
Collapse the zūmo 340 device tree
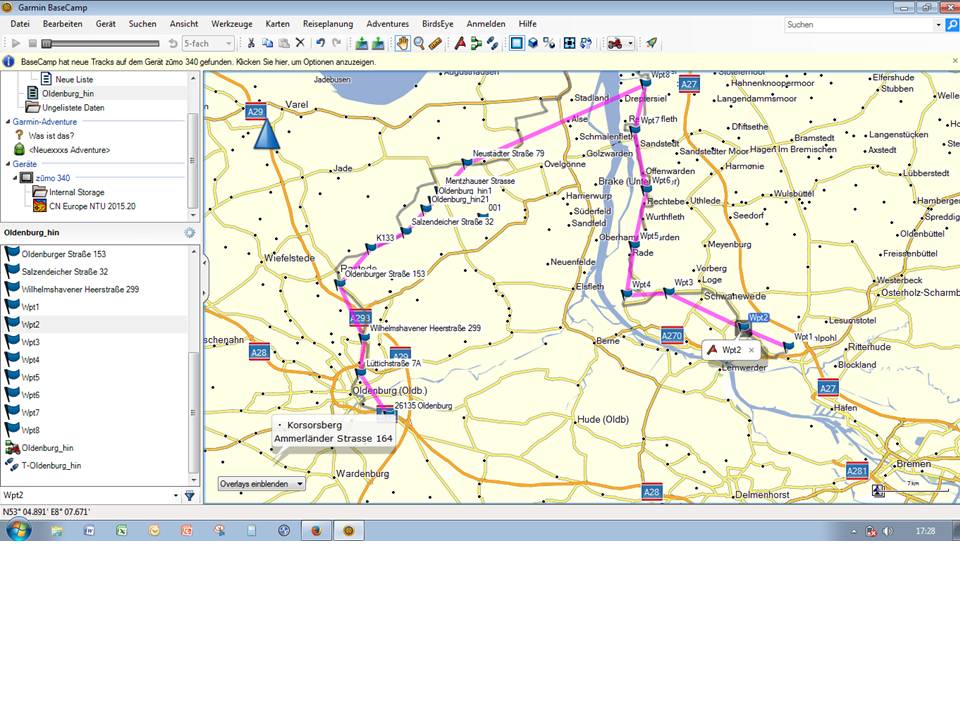[13, 177]
